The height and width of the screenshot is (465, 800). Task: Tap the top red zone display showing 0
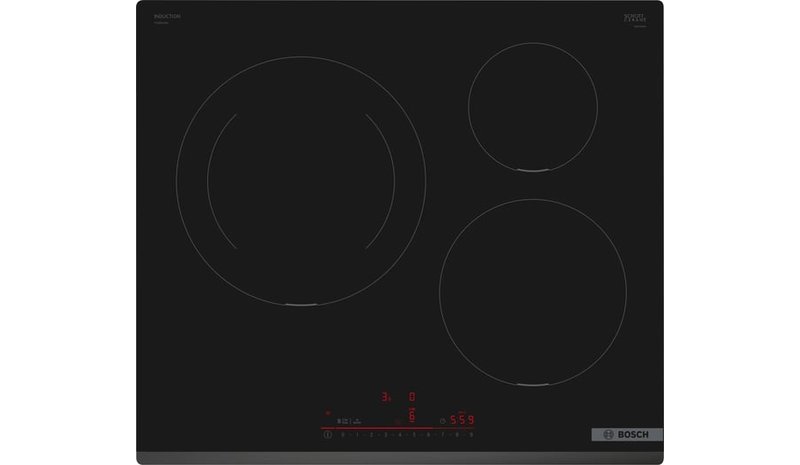click(x=412, y=397)
